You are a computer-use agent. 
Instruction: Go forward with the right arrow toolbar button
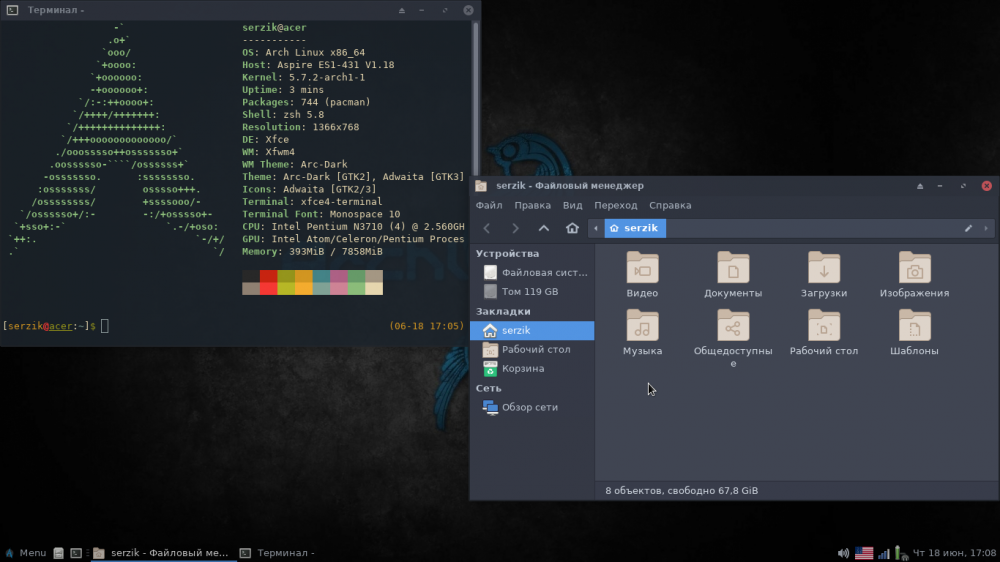point(515,228)
